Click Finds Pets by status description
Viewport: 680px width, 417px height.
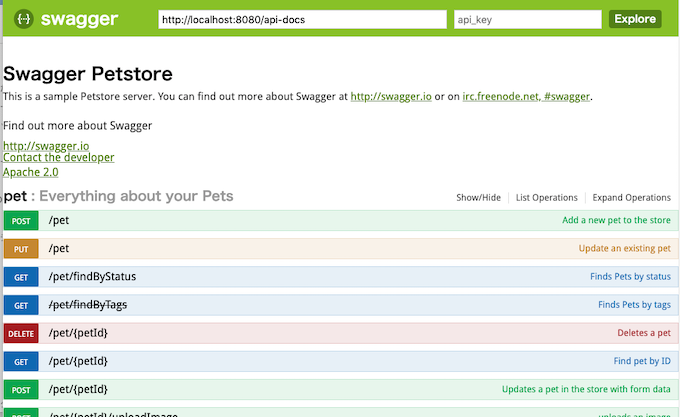point(630,277)
